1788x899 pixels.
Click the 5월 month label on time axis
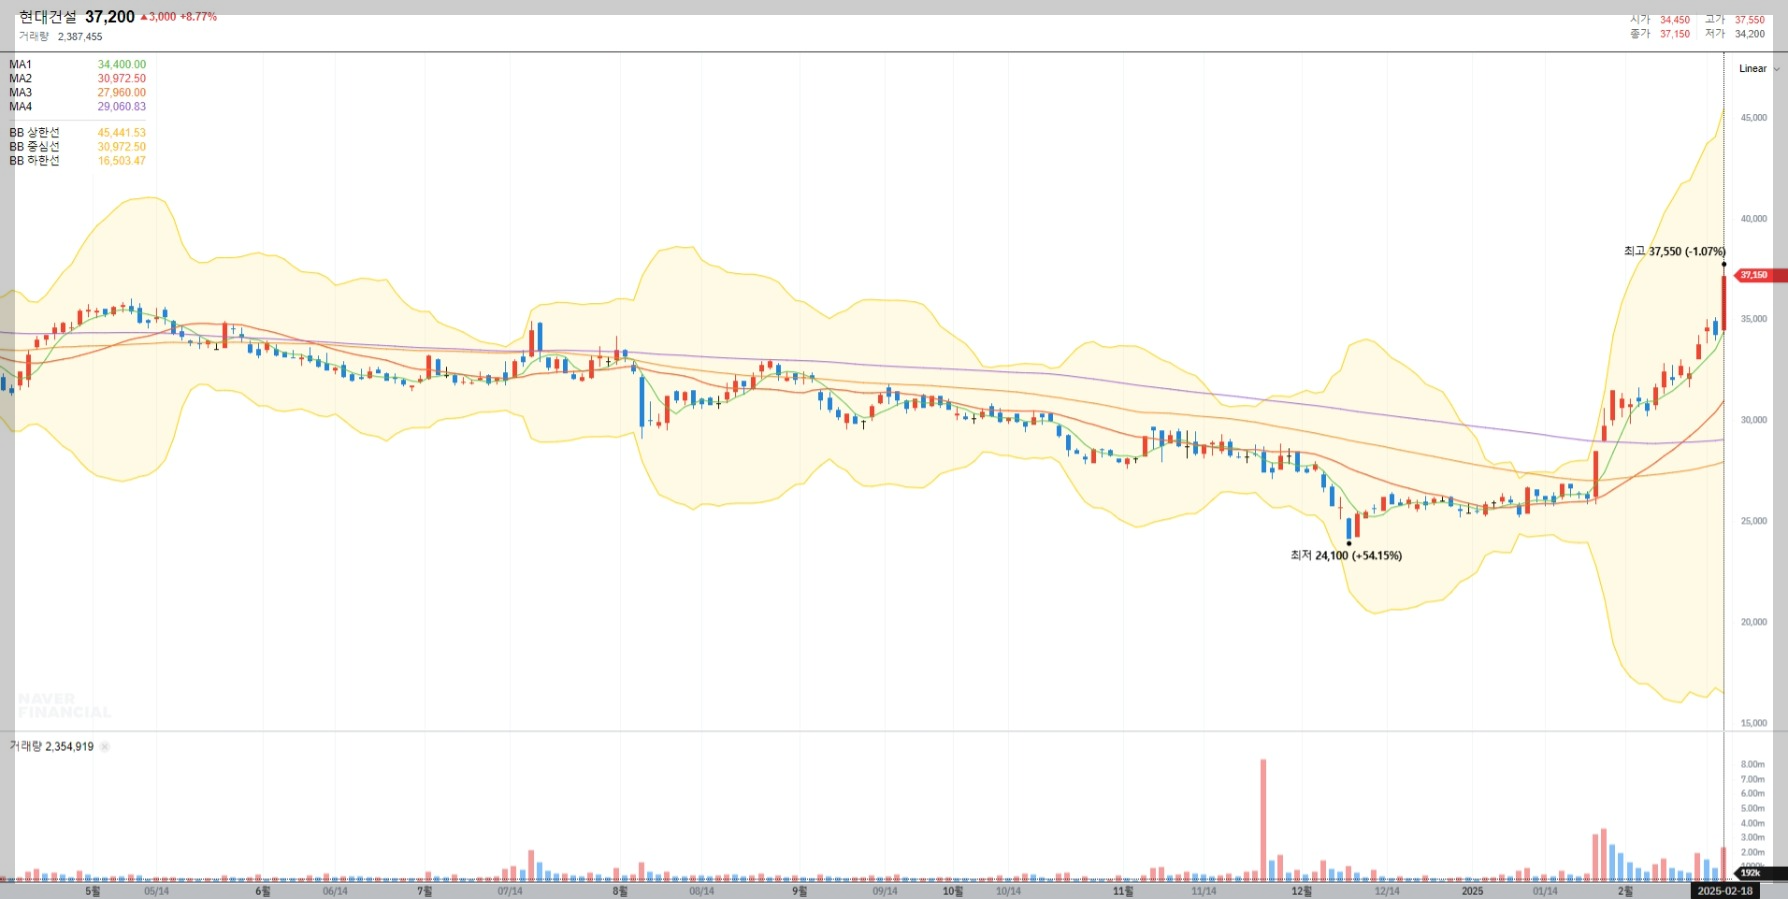93,891
